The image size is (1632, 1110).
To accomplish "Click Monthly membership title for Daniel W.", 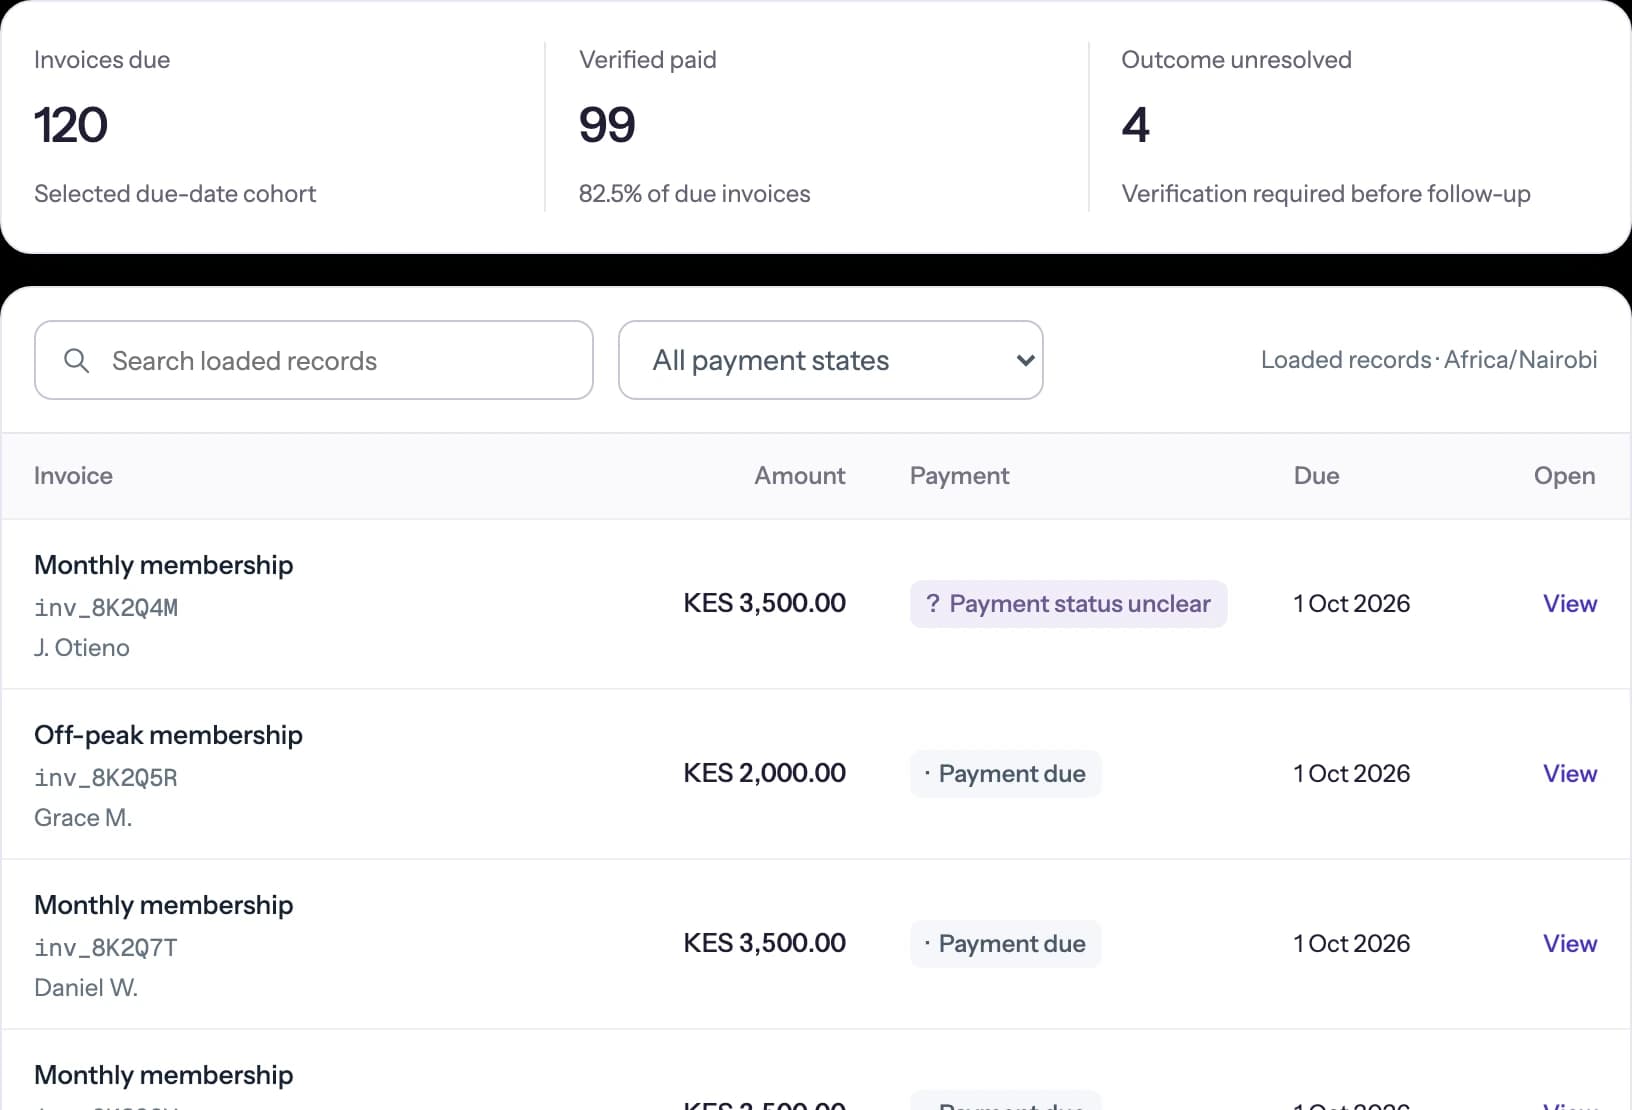I will [164, 905].
